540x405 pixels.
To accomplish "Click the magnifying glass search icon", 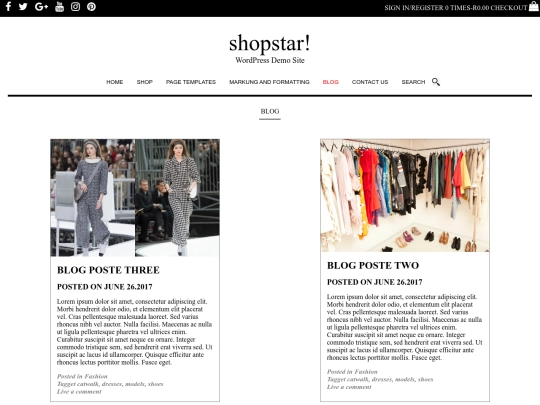I will 436,82.
